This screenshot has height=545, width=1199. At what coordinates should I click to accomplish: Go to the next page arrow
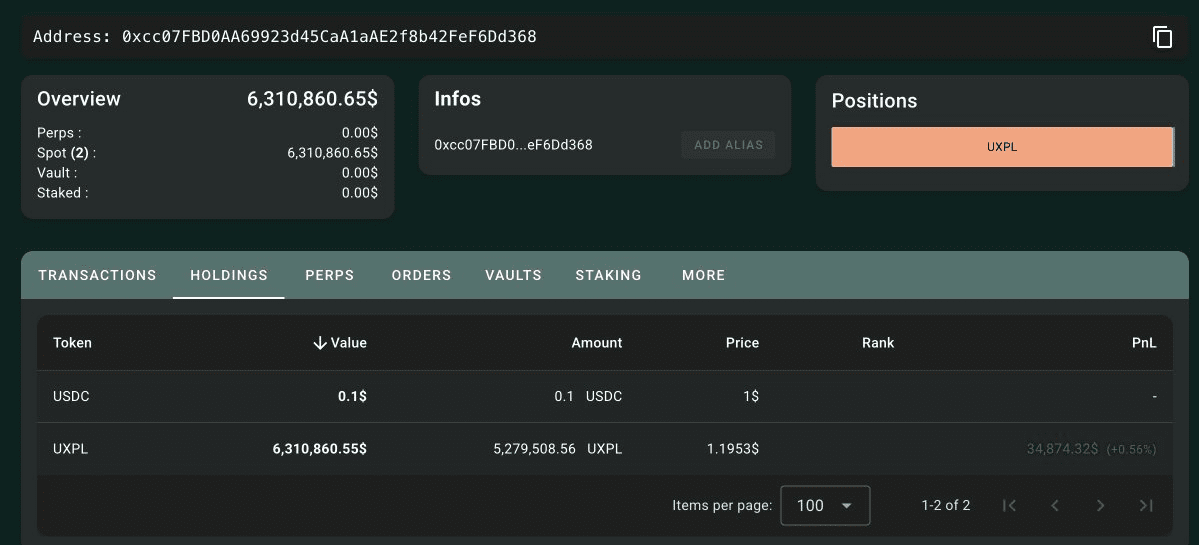[x=1100, y=505]
